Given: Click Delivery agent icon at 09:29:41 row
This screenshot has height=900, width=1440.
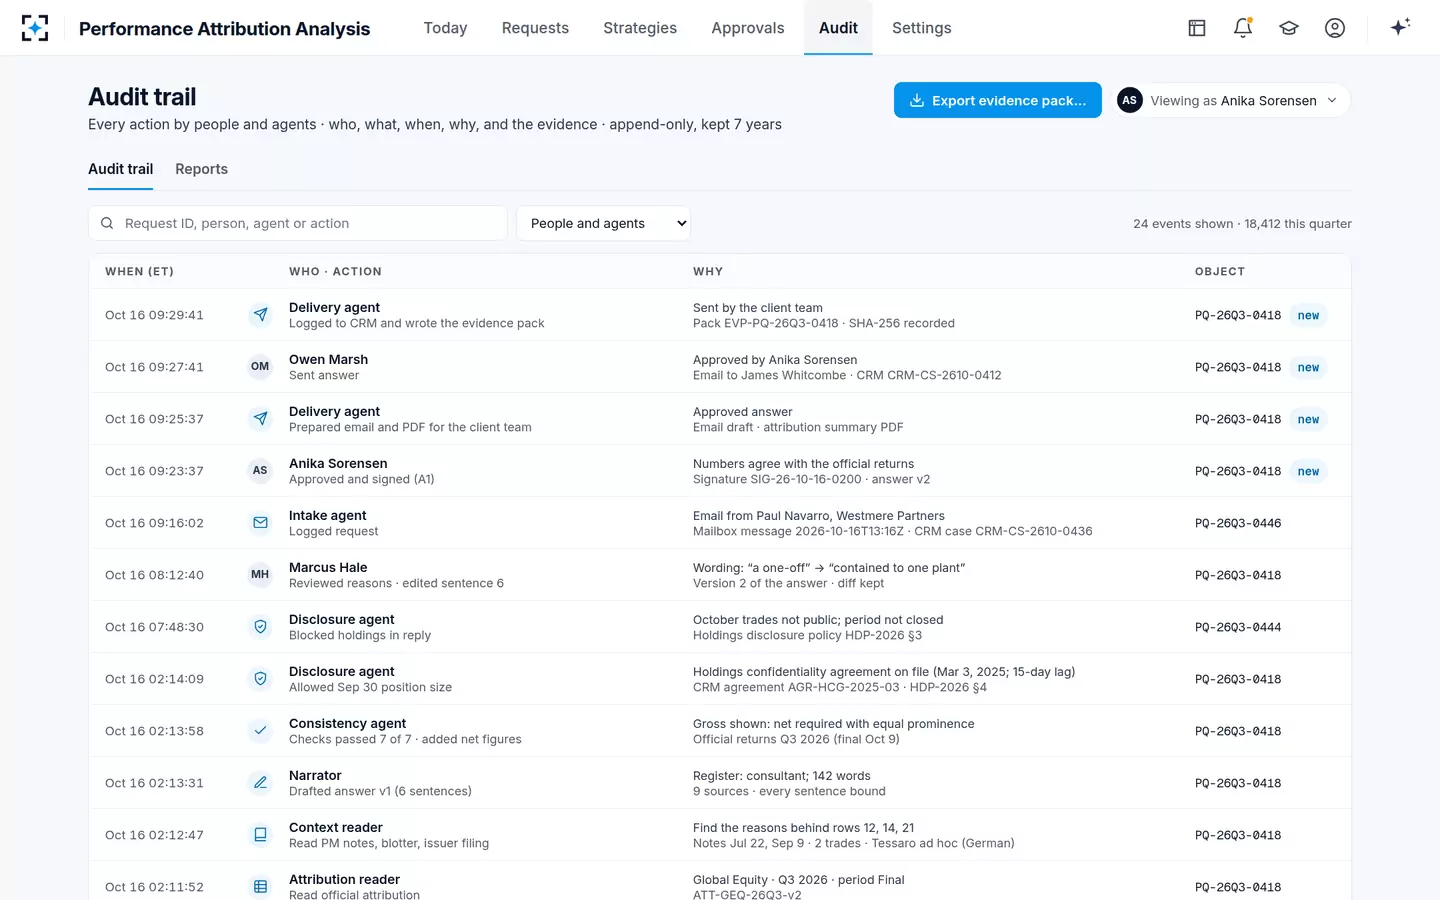Looking at the screenshot, I should [260, 315].
